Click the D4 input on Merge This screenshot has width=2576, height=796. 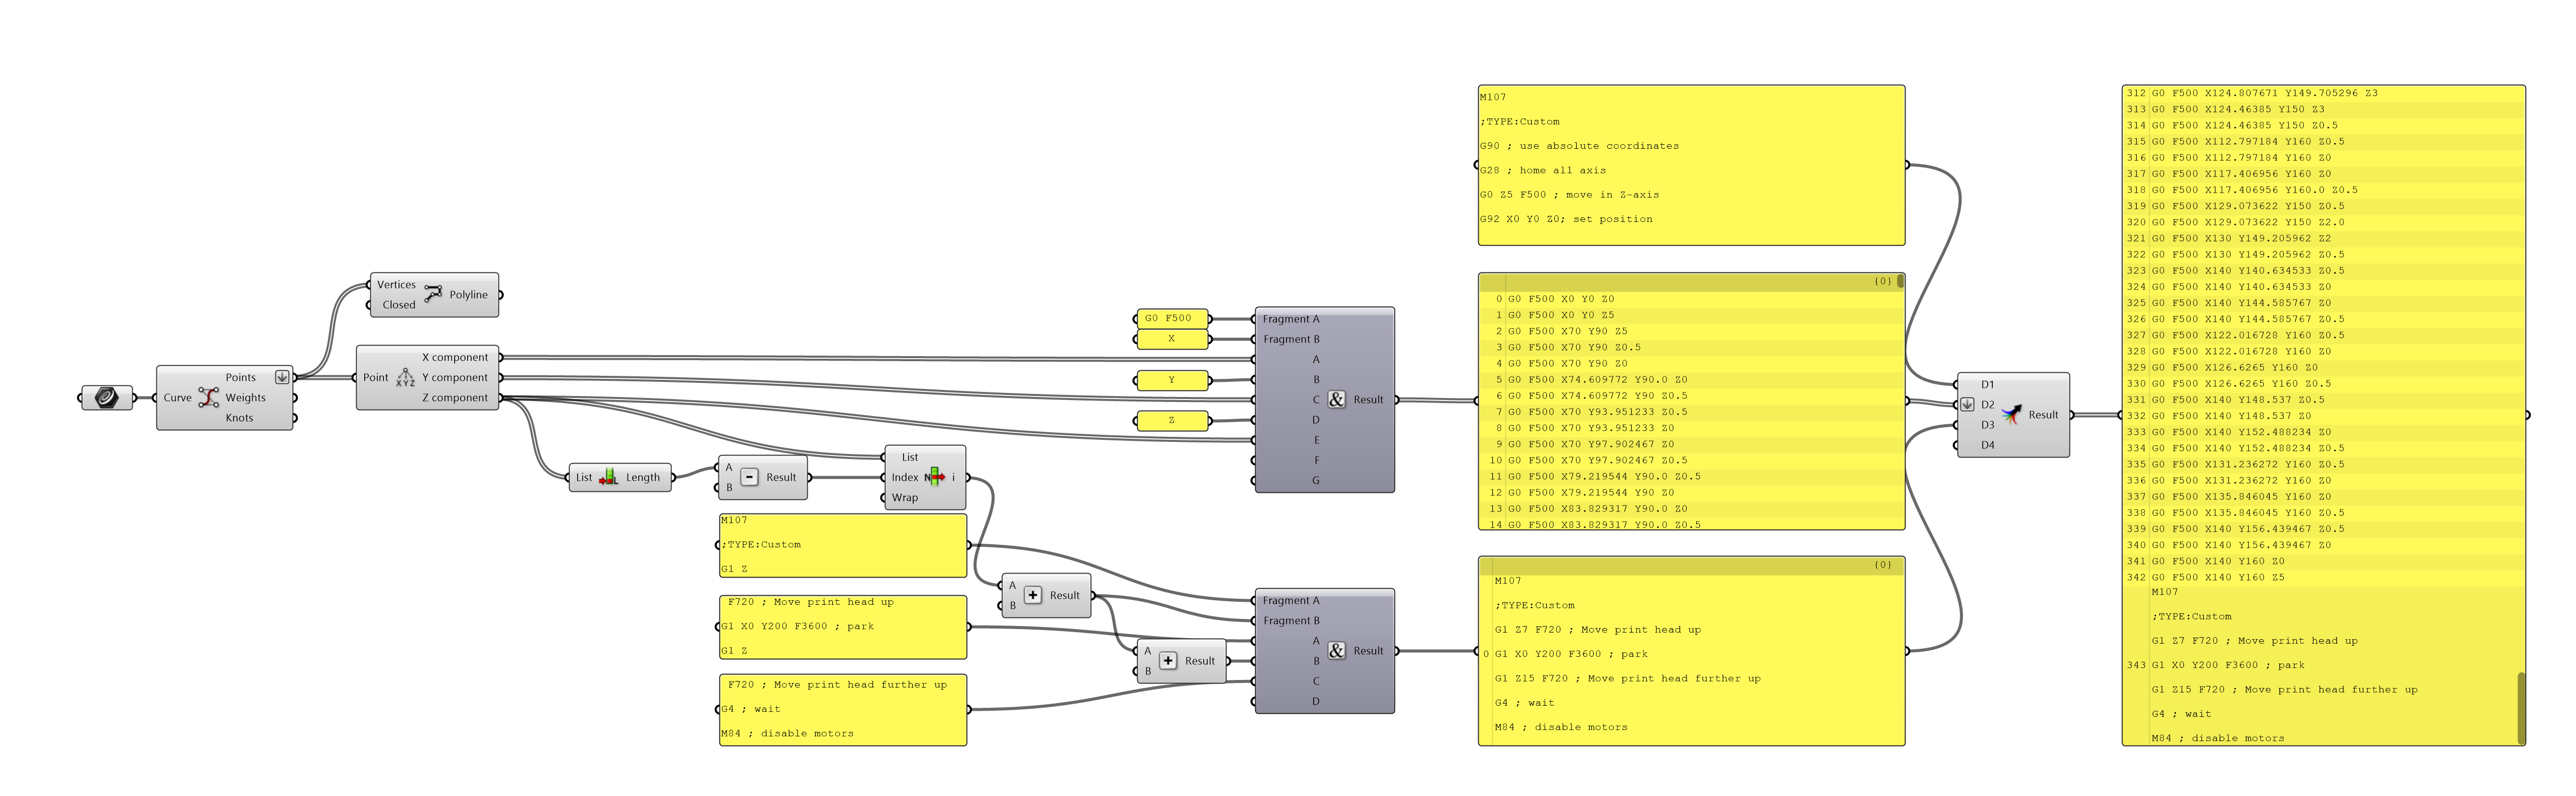pyautogui.click(x=1987, y=446)
